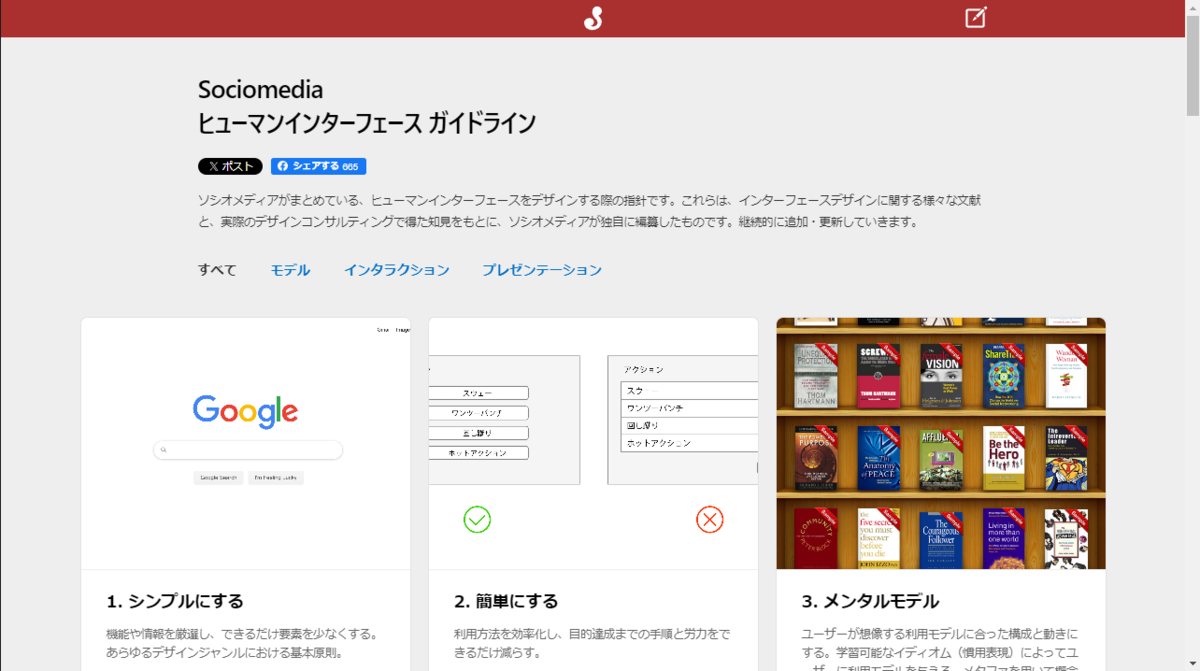Click the scrollbar up arrow

1192,7
